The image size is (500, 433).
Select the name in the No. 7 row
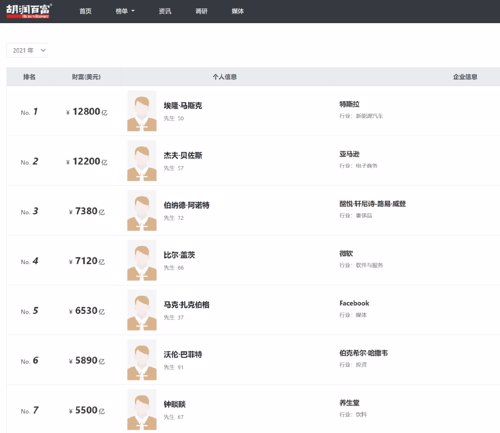[174, 404]
